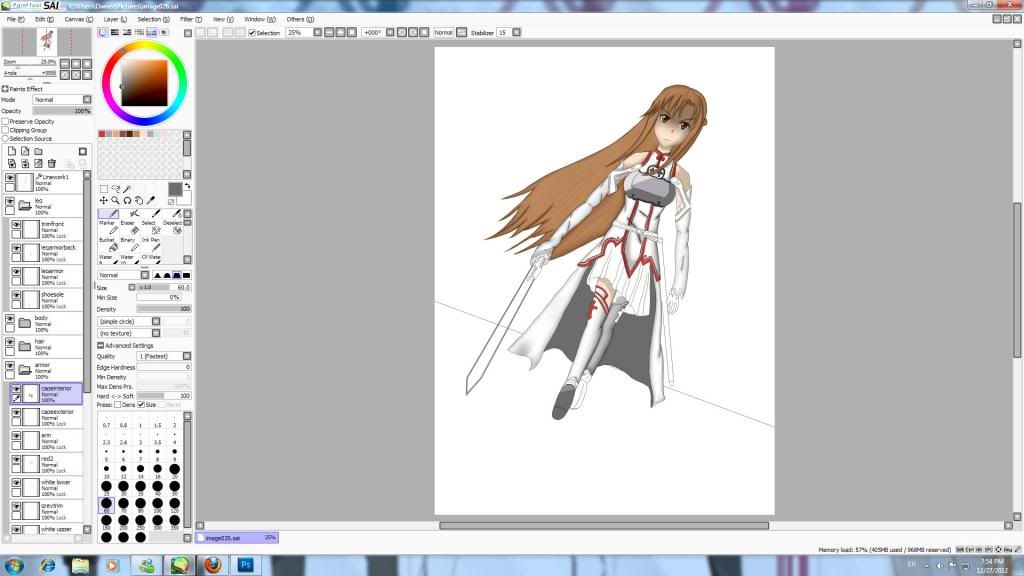This screenshot has width=1024, height=576.
Task: Delete the selected layer with trash icon
Action: 52,163
